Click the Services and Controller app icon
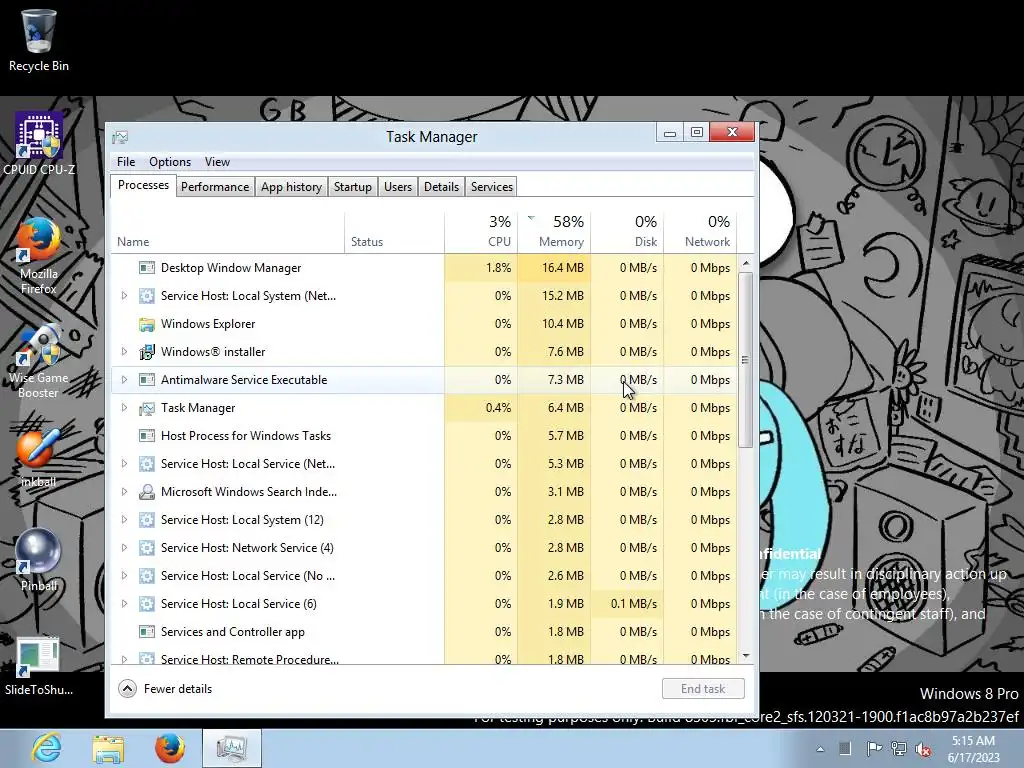Screen dimensions: 1024x768 [147, 632]
